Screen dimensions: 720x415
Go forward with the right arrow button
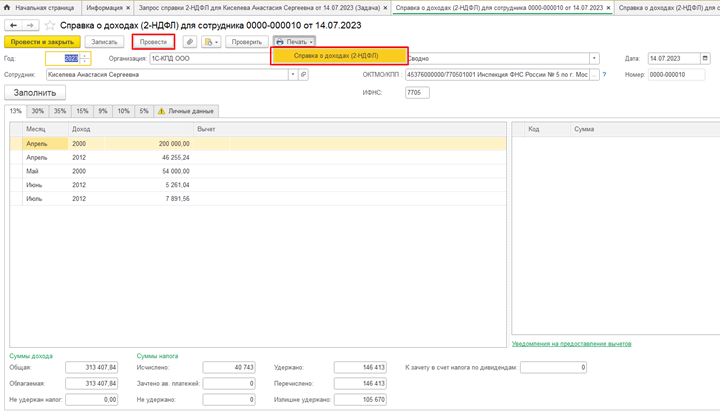click(30, 25)
